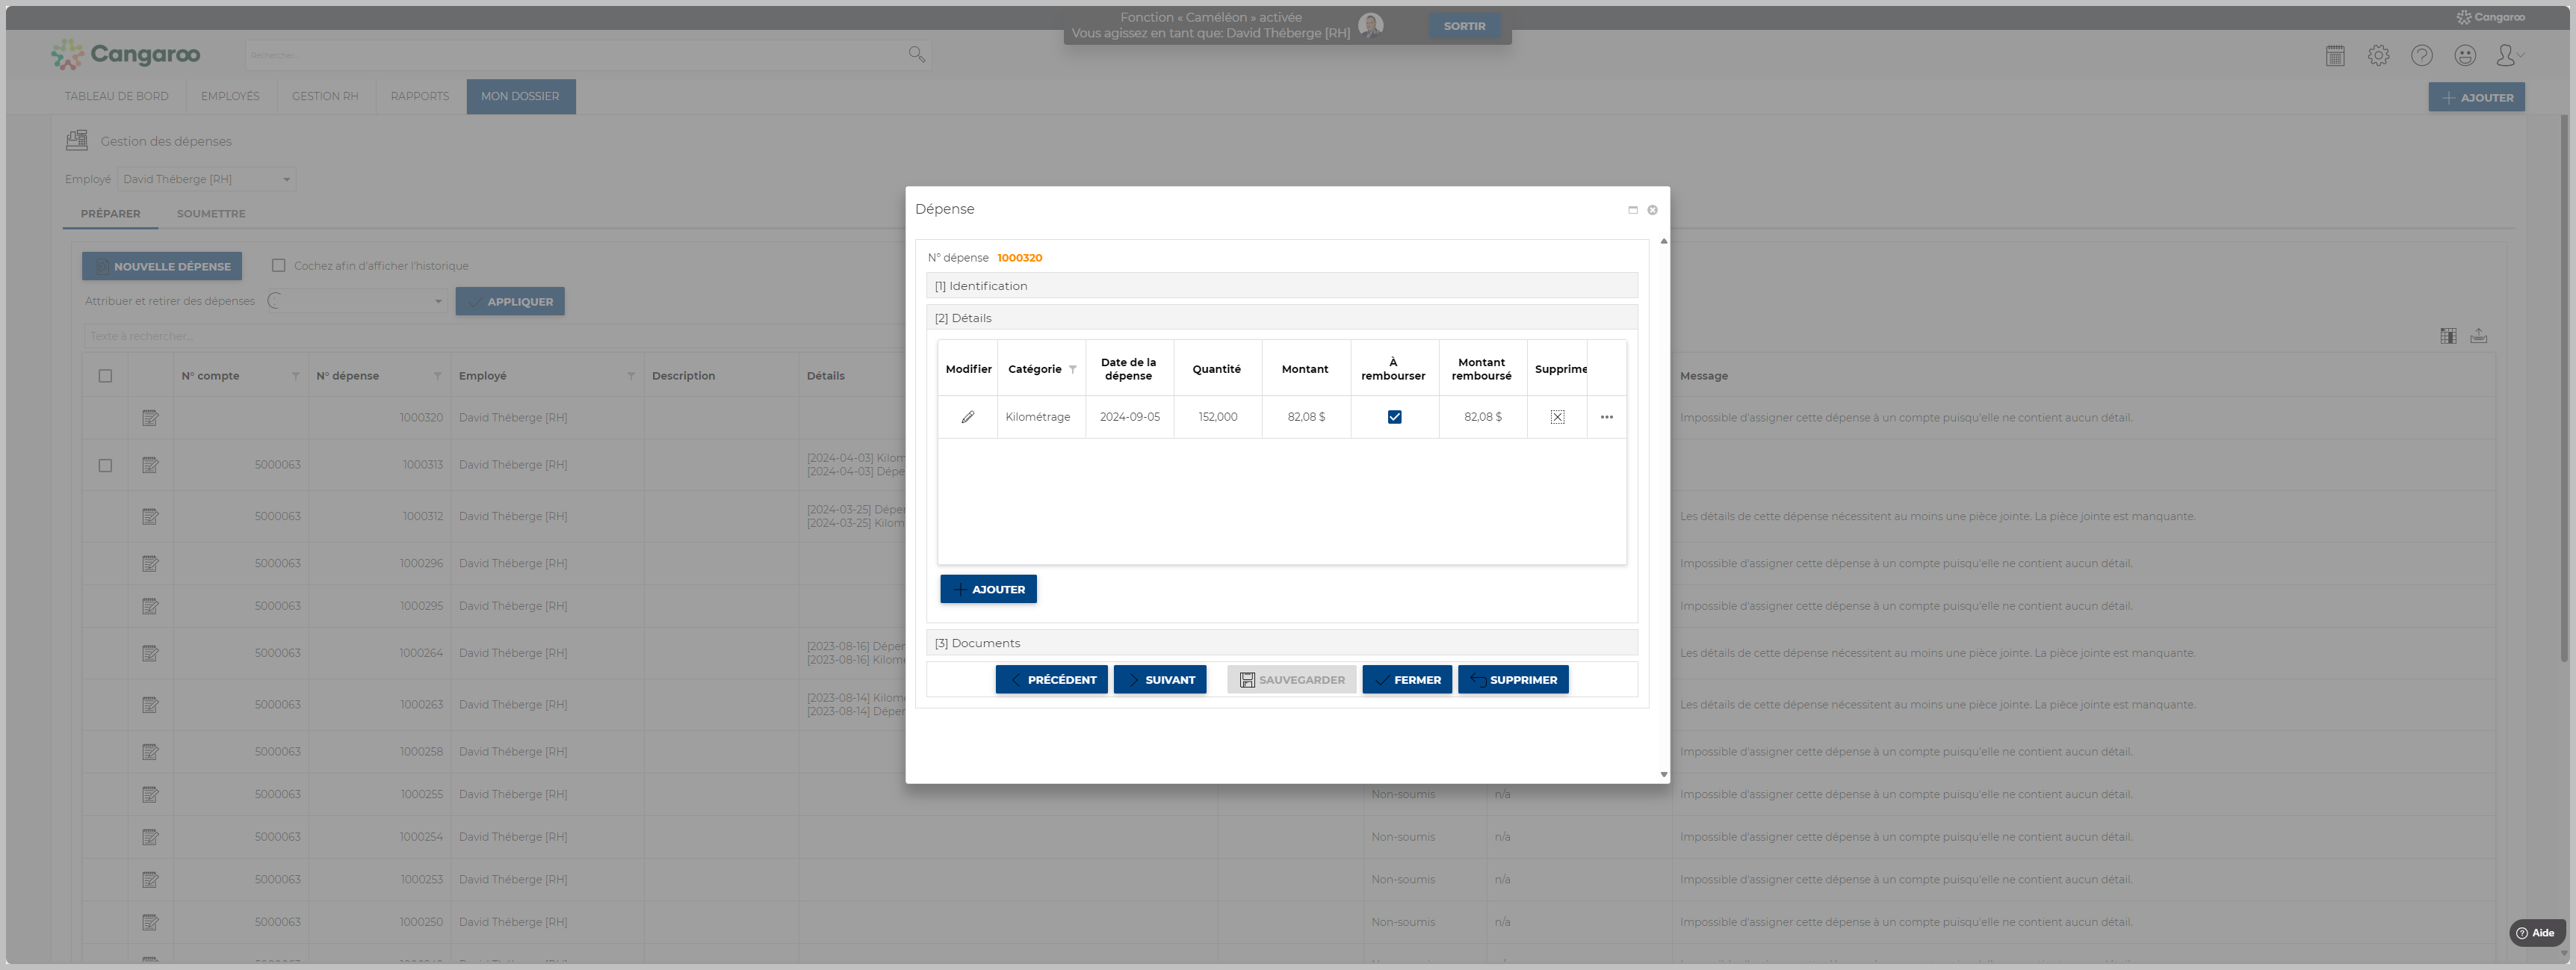Viewport: 2576px width, 970px height.
Task: Open the calendar icon in top header
Action: pyautogui.click(x=2335, y=56)
